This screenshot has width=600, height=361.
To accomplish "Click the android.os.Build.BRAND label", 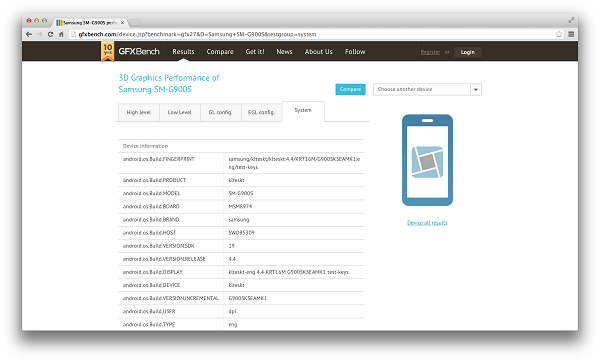I will (151, 220).
